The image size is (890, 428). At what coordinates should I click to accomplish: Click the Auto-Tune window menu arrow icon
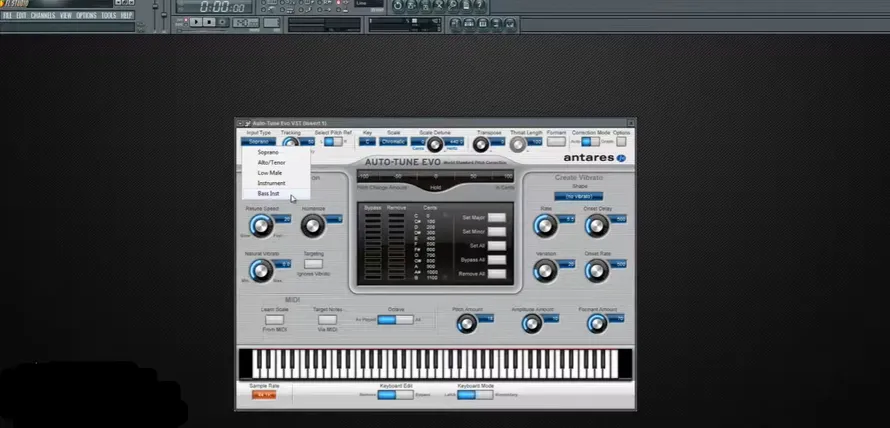(241, 123)
